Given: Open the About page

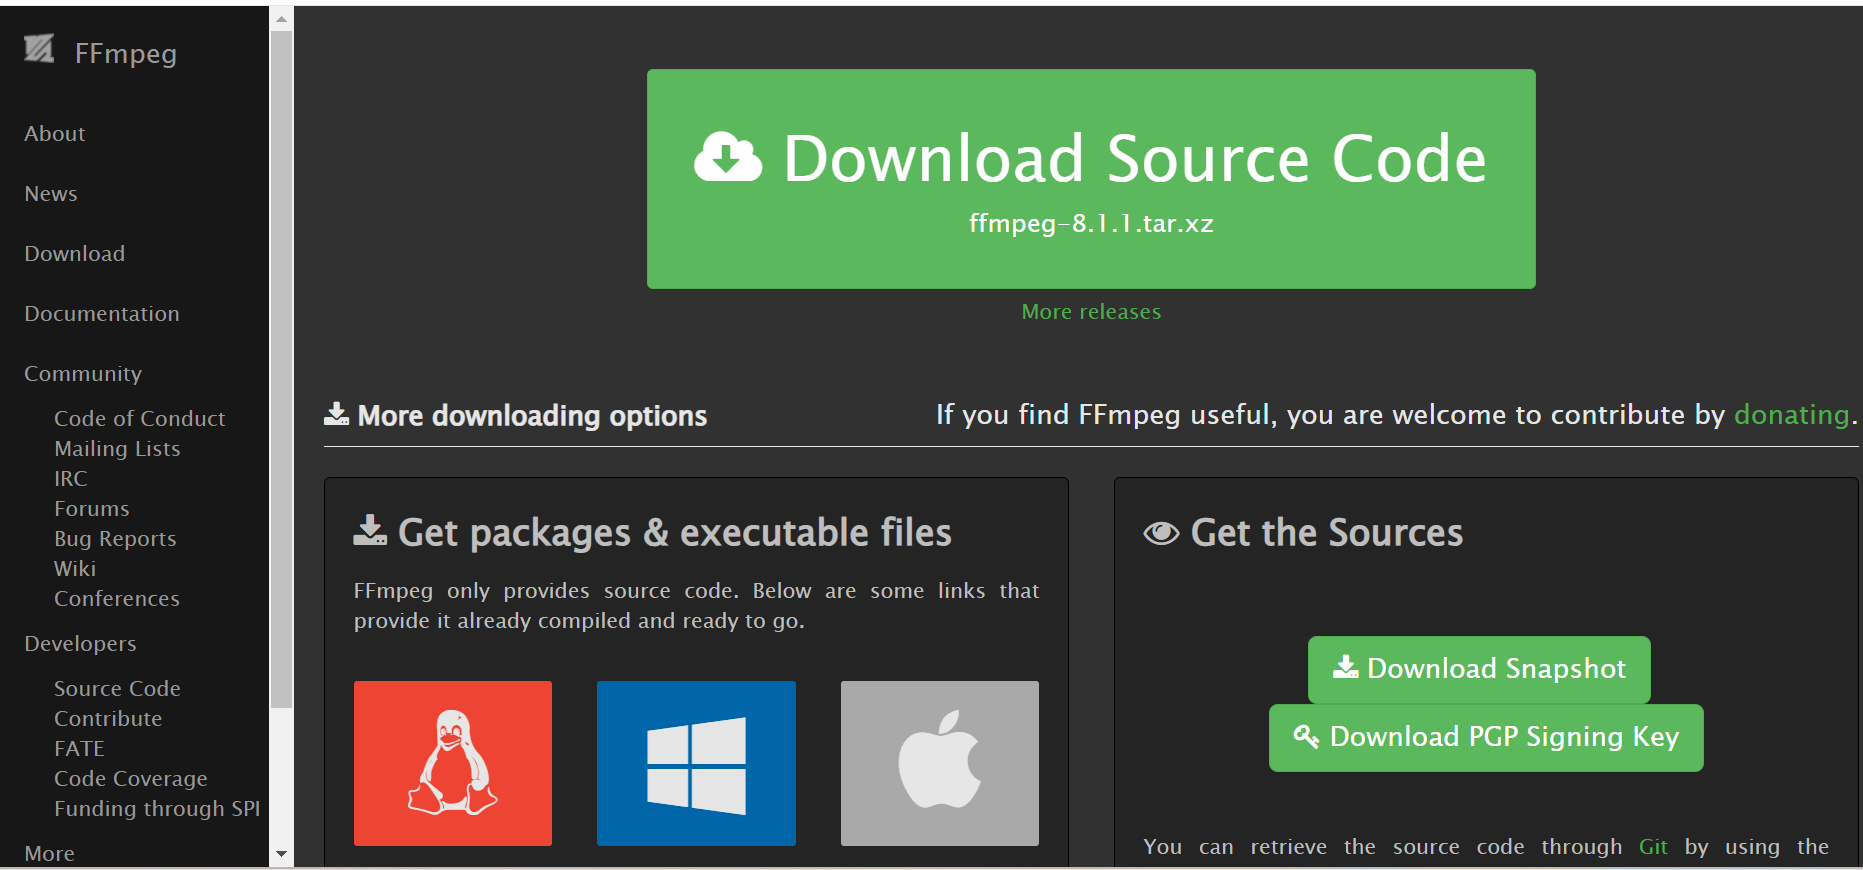Looking at the screenshot, I should pyautogui.click(x=55, y=134).
